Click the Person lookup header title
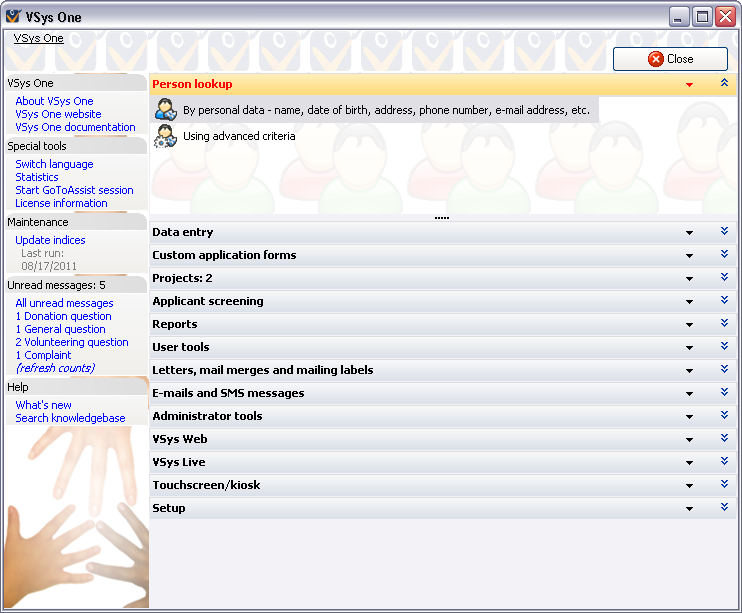 [x=192, y=84]
